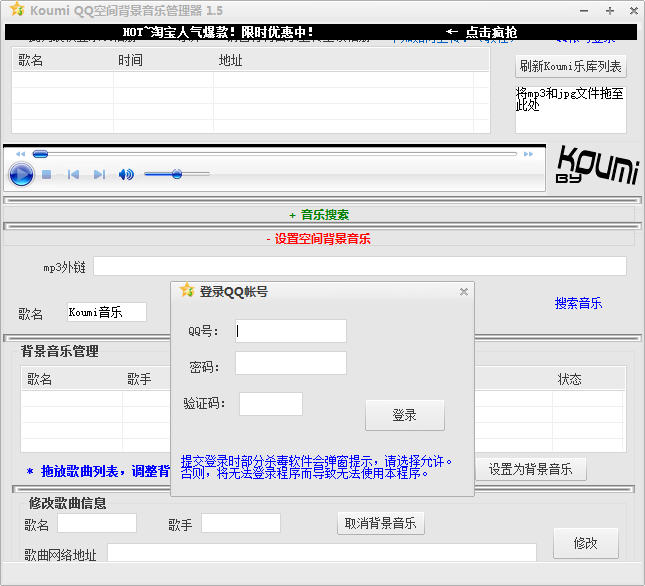Image resolution: width=645 pixels, height=586 pixels.
Task: Skip to next track in media player
Action: 99,175
